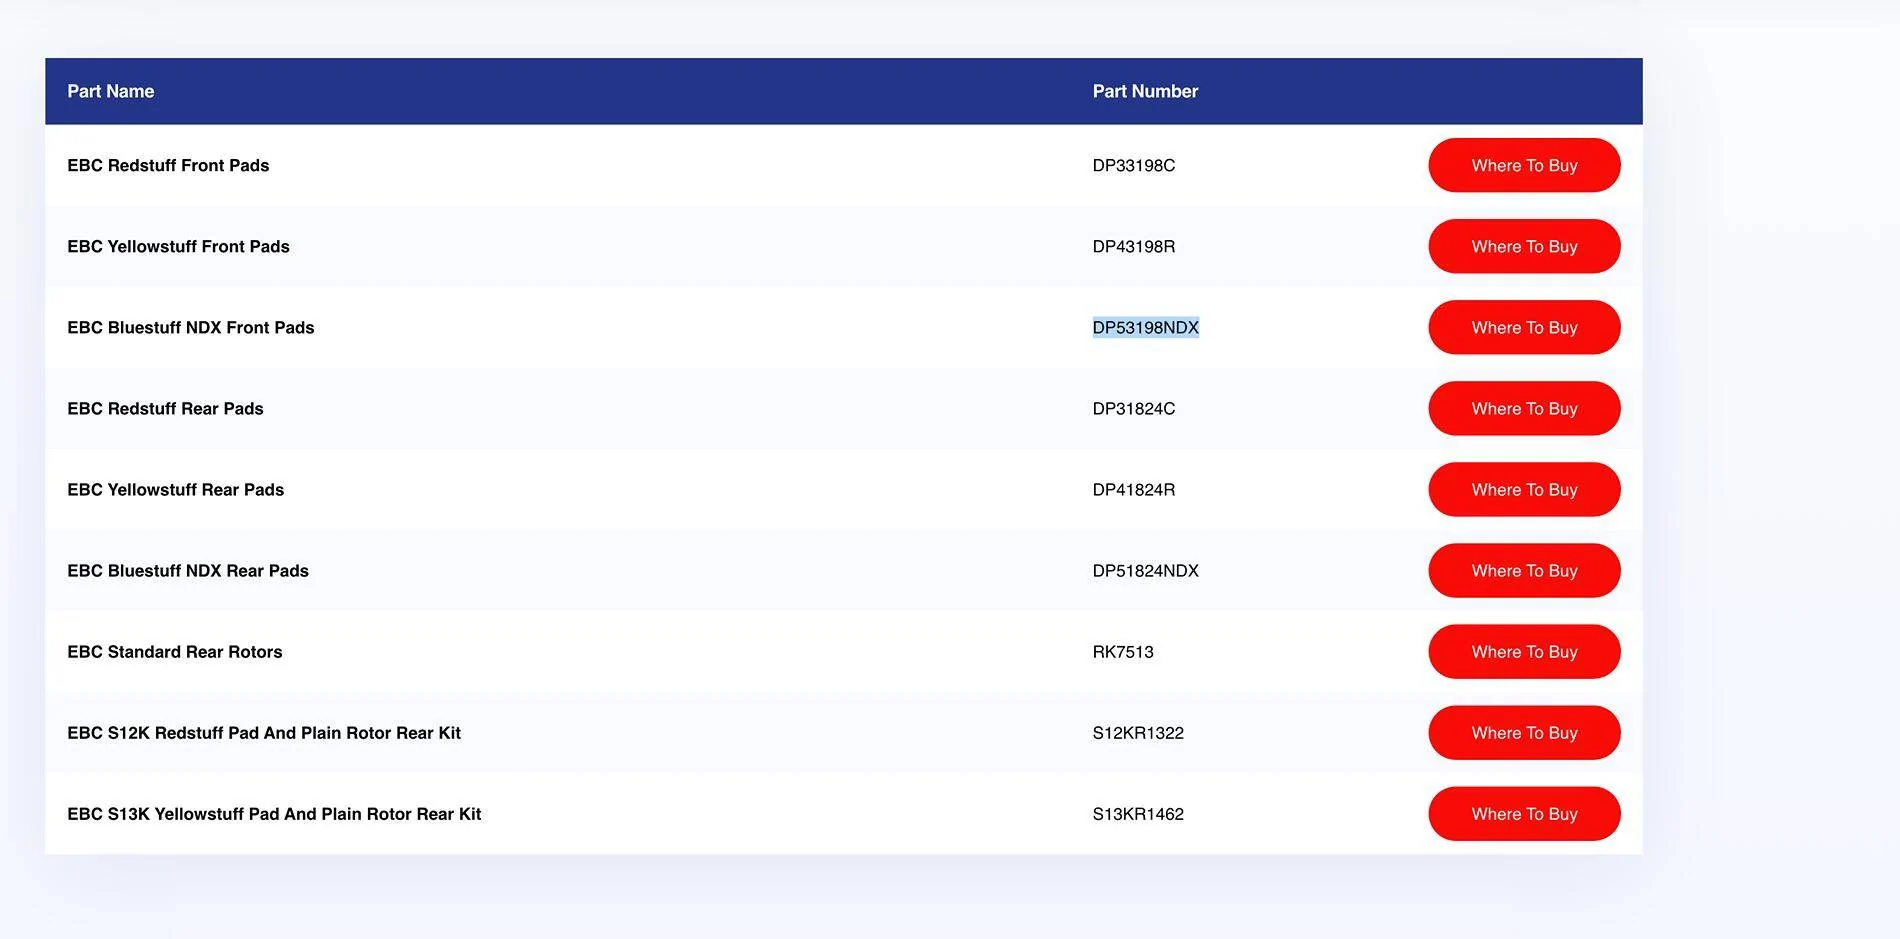Click Where To Buy for S12K Redstuff Rear Kit
Viewport: 1900px width, 939px height.
click(1524, 732)
